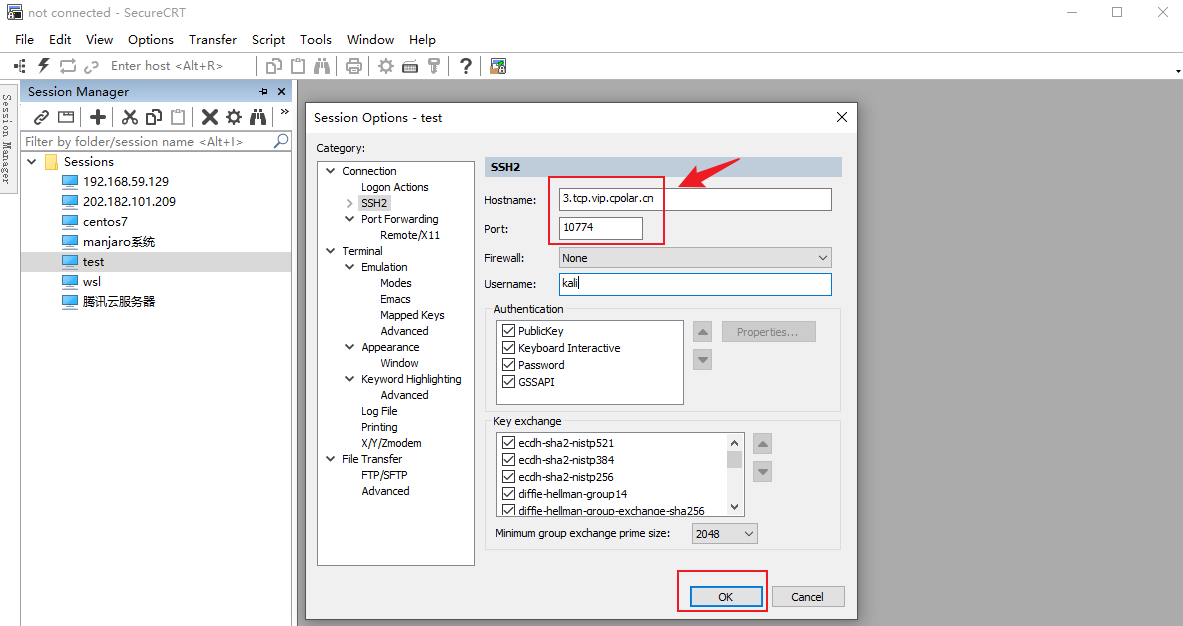Collapse the File Transfer category

[x=330, y=459]
